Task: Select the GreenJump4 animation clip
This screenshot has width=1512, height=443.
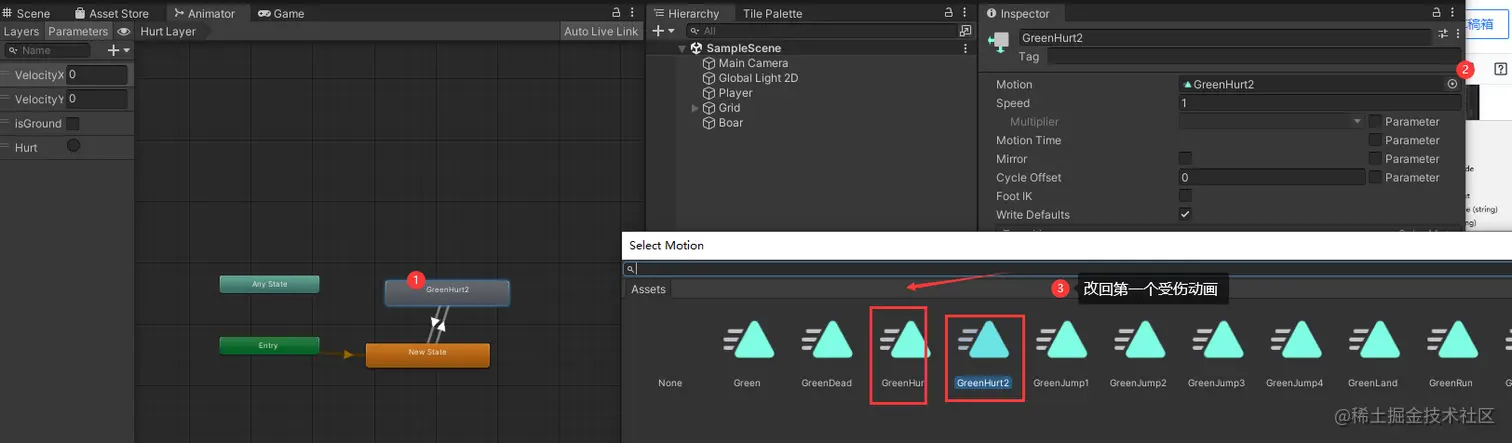Action: coord(1294,355)
